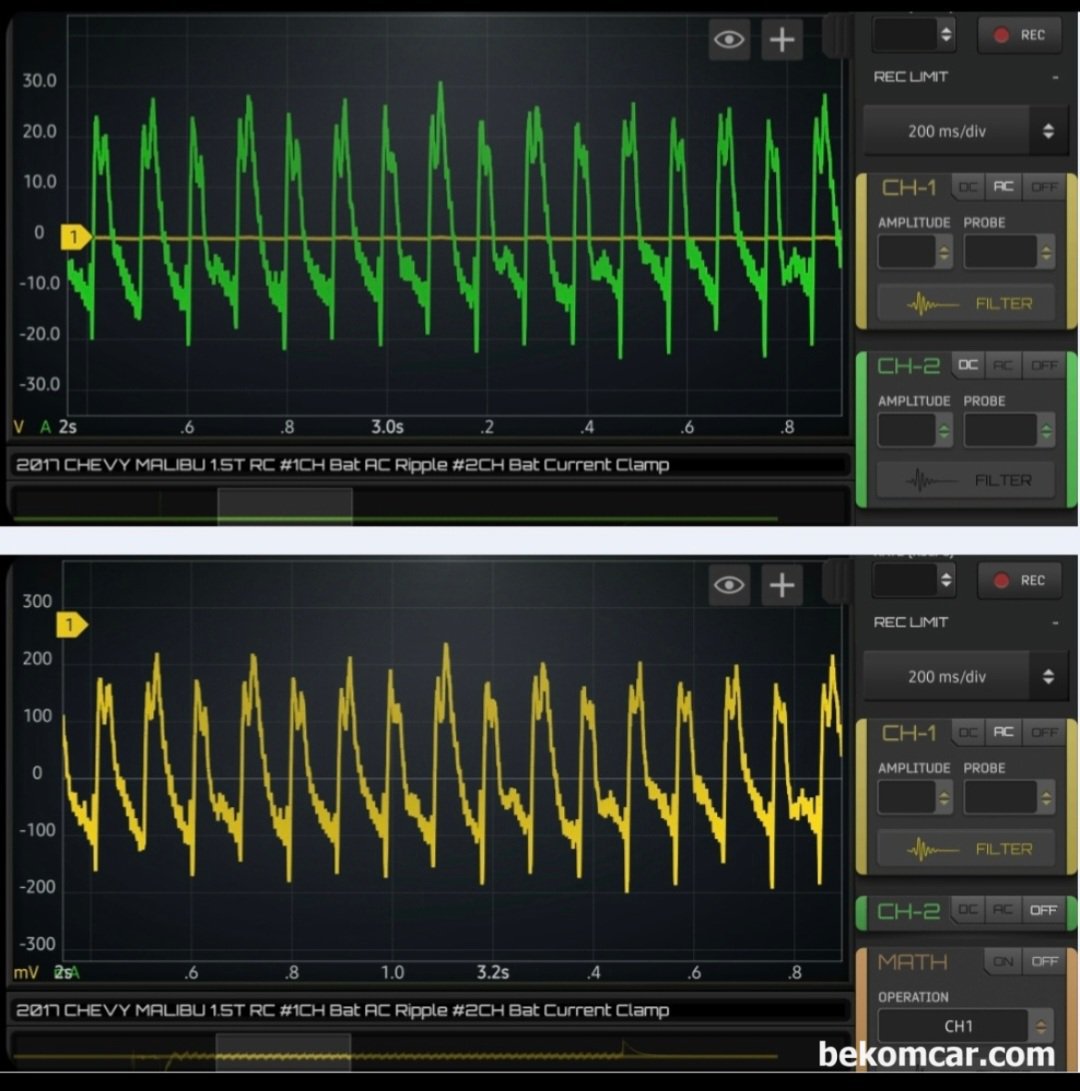
Task: Click the CH-1 AMPLITUDE stepper in the green-trace scope
Action: [x=914, y=252]
